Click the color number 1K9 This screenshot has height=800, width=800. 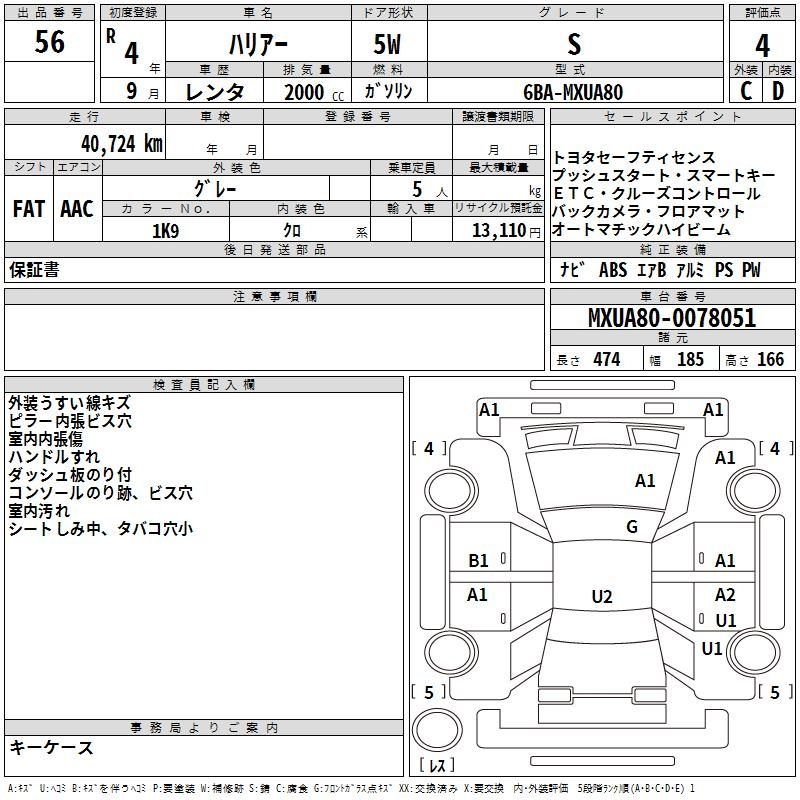165,231
